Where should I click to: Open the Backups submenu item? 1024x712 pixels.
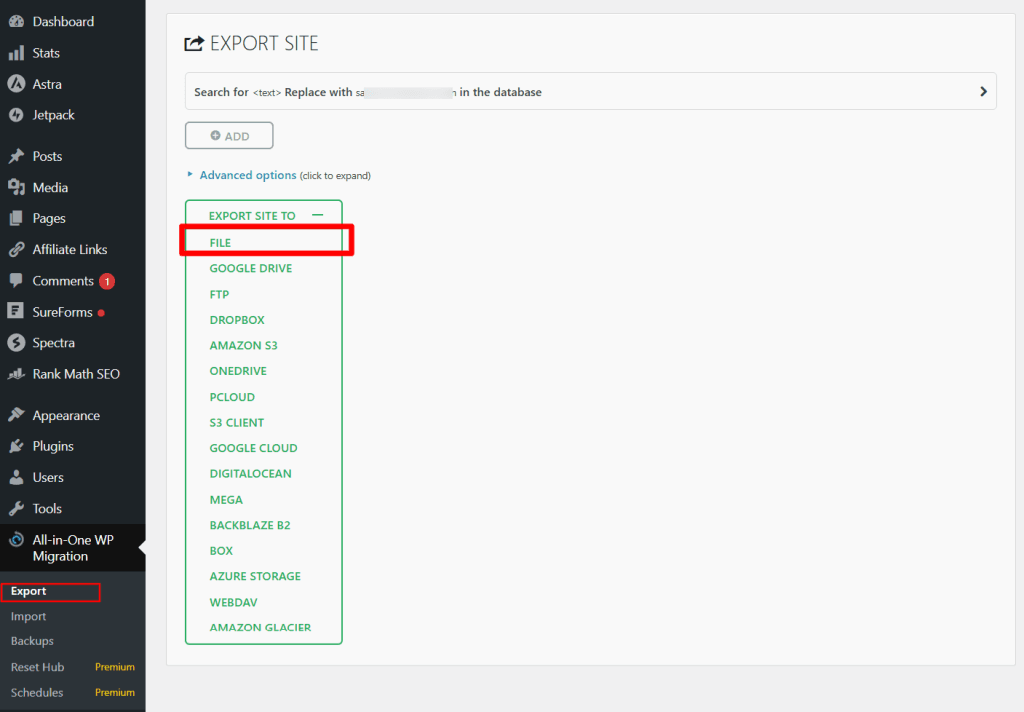pyautogui.click(x=31, y=640)
